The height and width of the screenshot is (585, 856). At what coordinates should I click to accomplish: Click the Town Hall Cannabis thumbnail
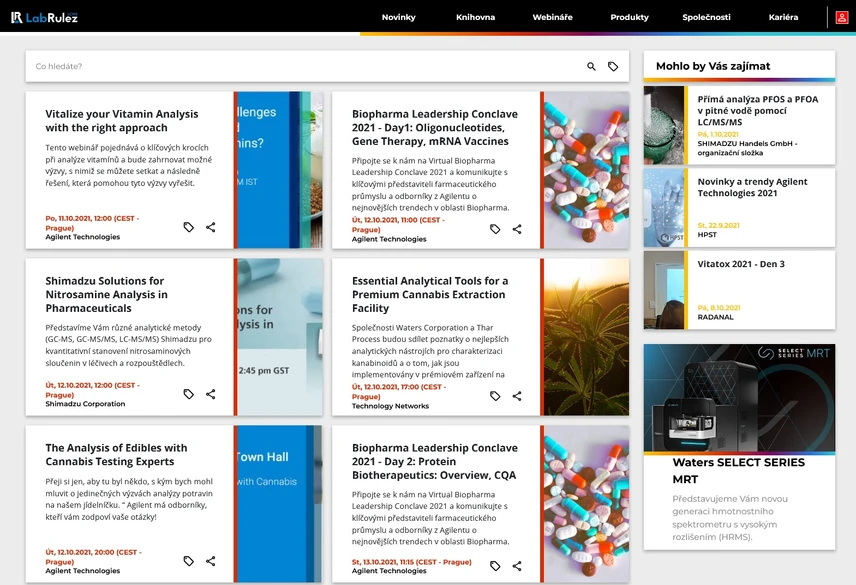(x=280, y=504)
